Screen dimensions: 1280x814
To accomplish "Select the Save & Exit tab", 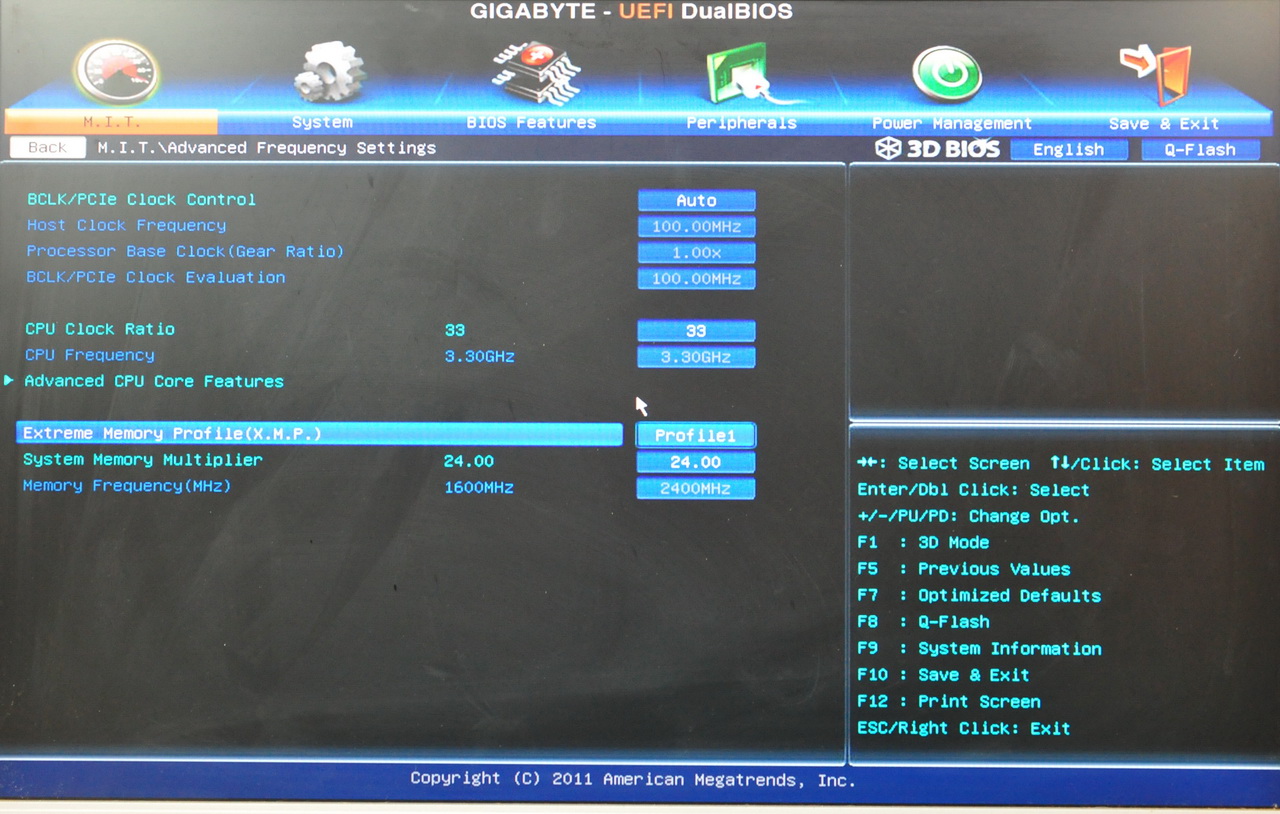I will click(1164, 123).
